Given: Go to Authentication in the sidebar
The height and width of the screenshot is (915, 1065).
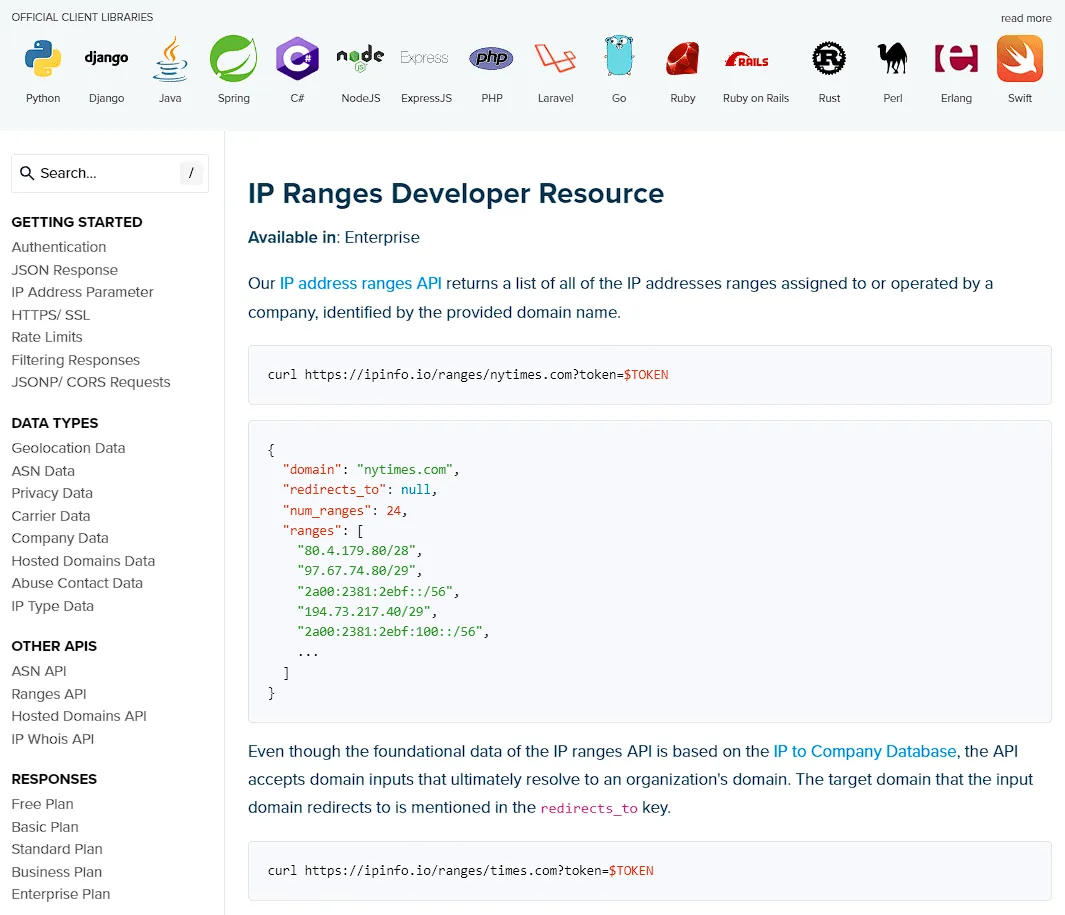Looking at the screenshot, I should (x=59, y=247).
